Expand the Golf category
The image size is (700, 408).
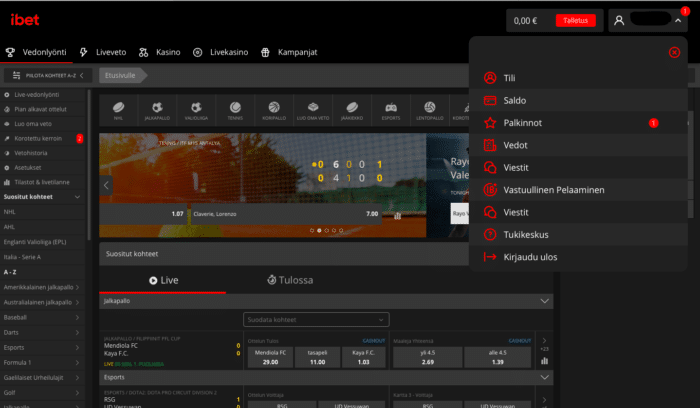(x=42, y=392)
